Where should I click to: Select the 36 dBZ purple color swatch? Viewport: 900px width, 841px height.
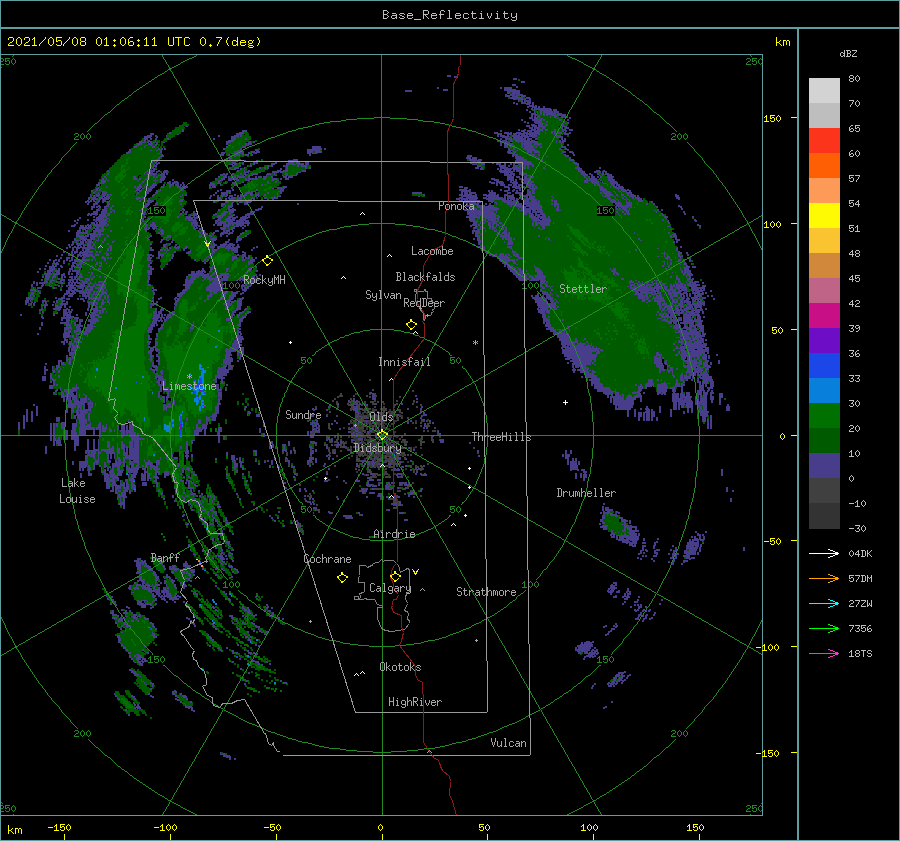point(824,341)
